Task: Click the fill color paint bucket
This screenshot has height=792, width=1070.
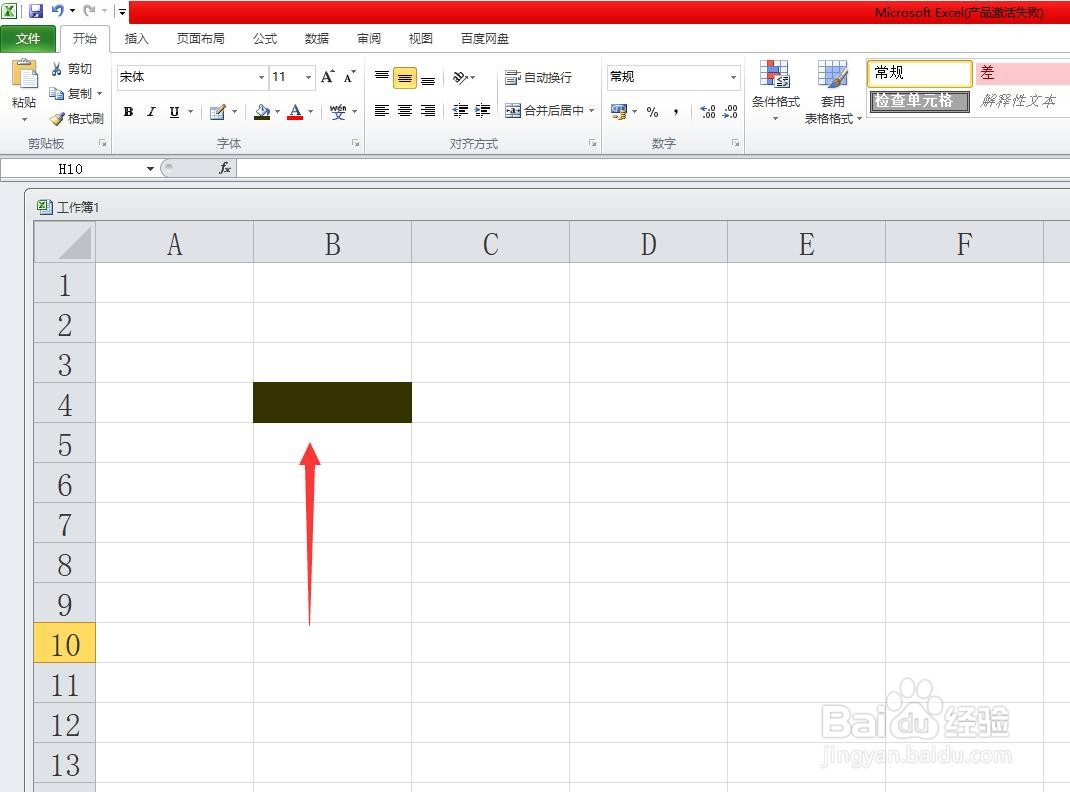Action: tap(262, 112)
